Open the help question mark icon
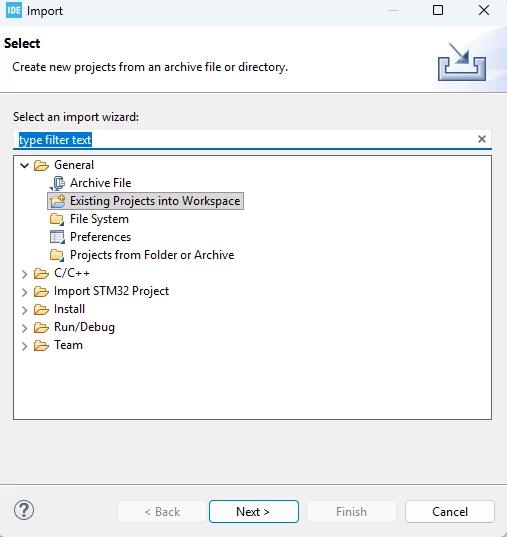 tap(24, 510)
